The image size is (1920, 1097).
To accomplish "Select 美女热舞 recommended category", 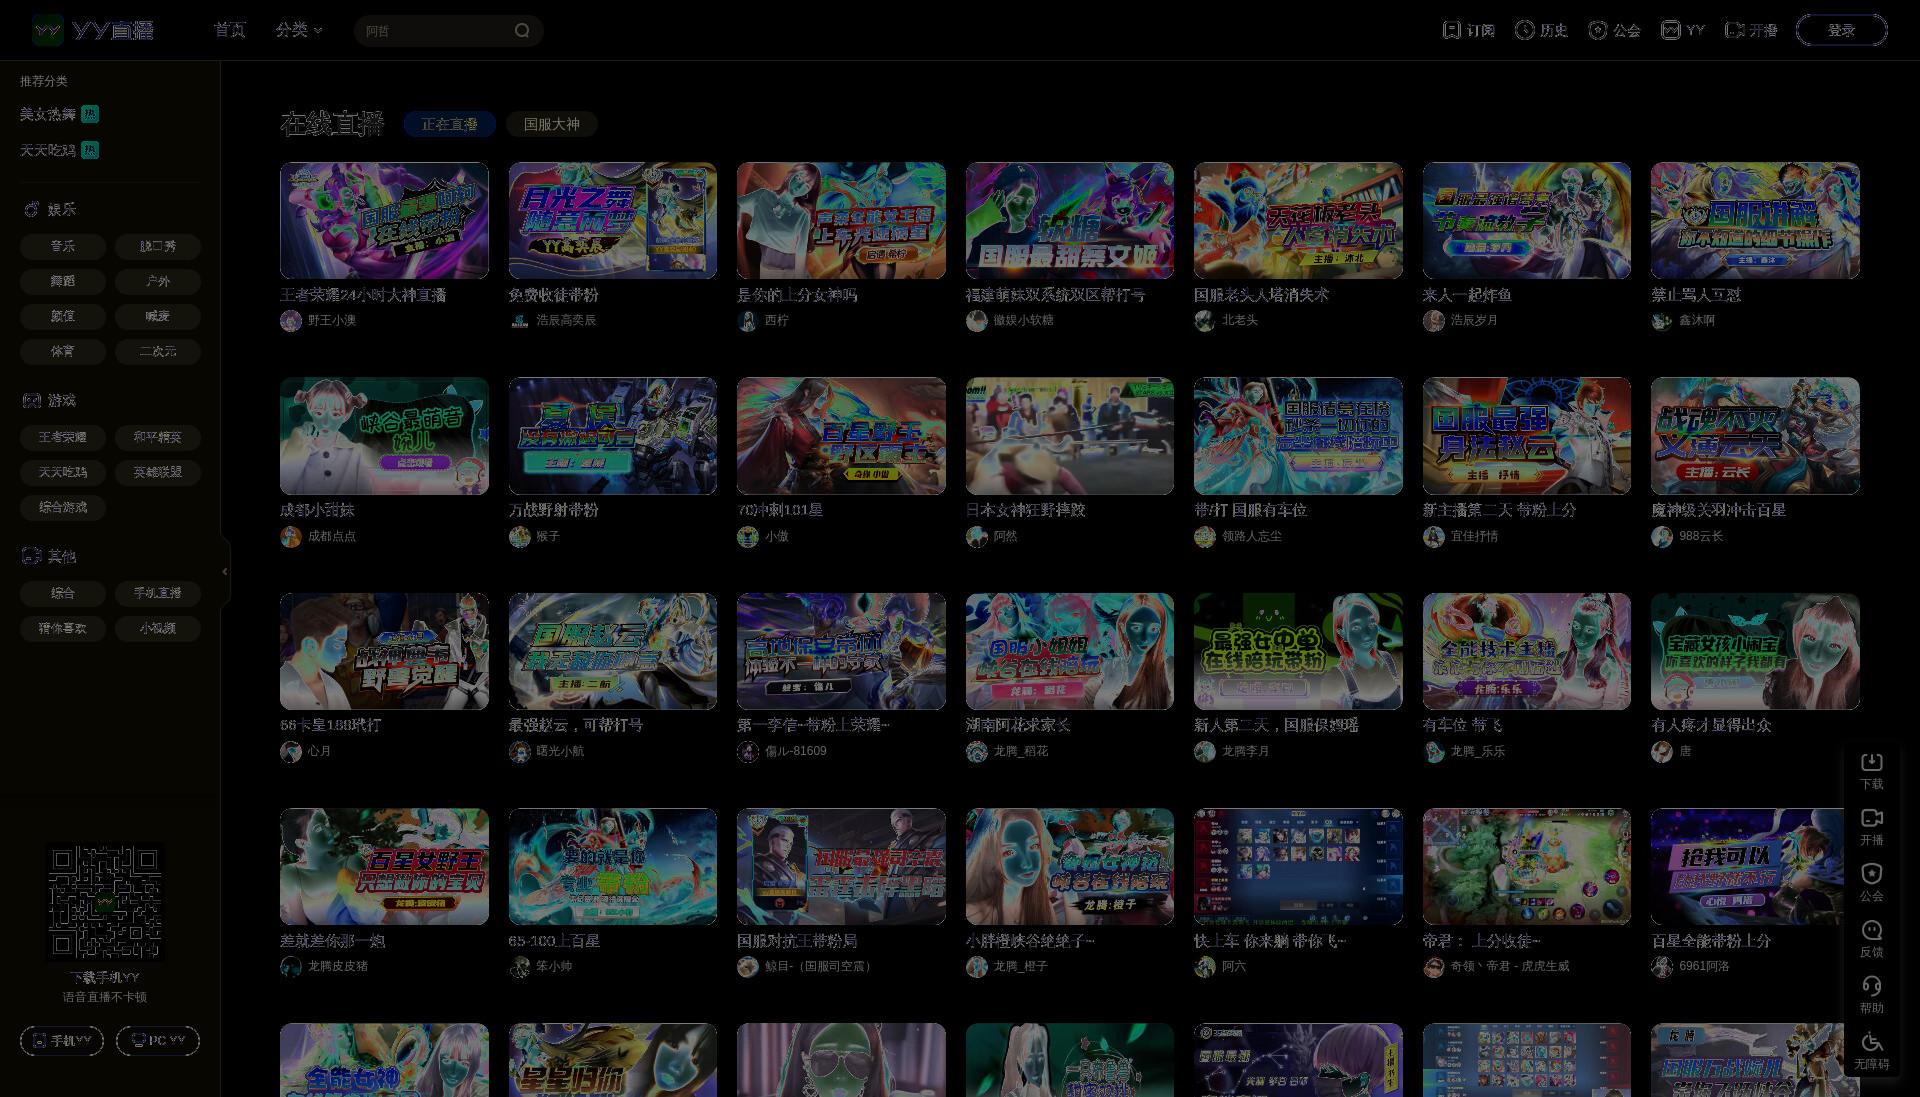I will [59, 114].
